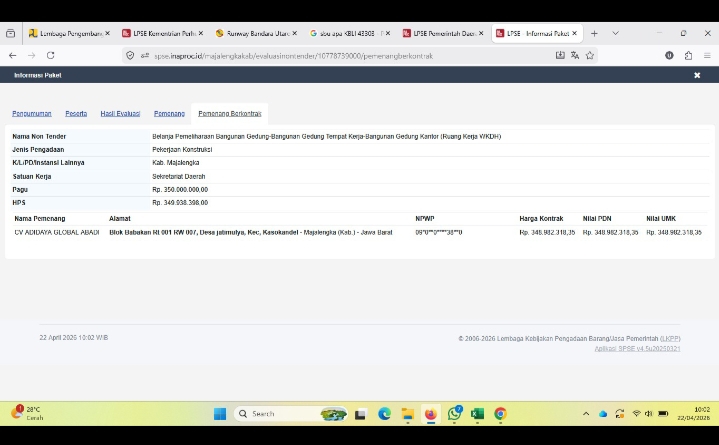
Task: Switch to the Pengumuman tab
Action: pos(32,114)
